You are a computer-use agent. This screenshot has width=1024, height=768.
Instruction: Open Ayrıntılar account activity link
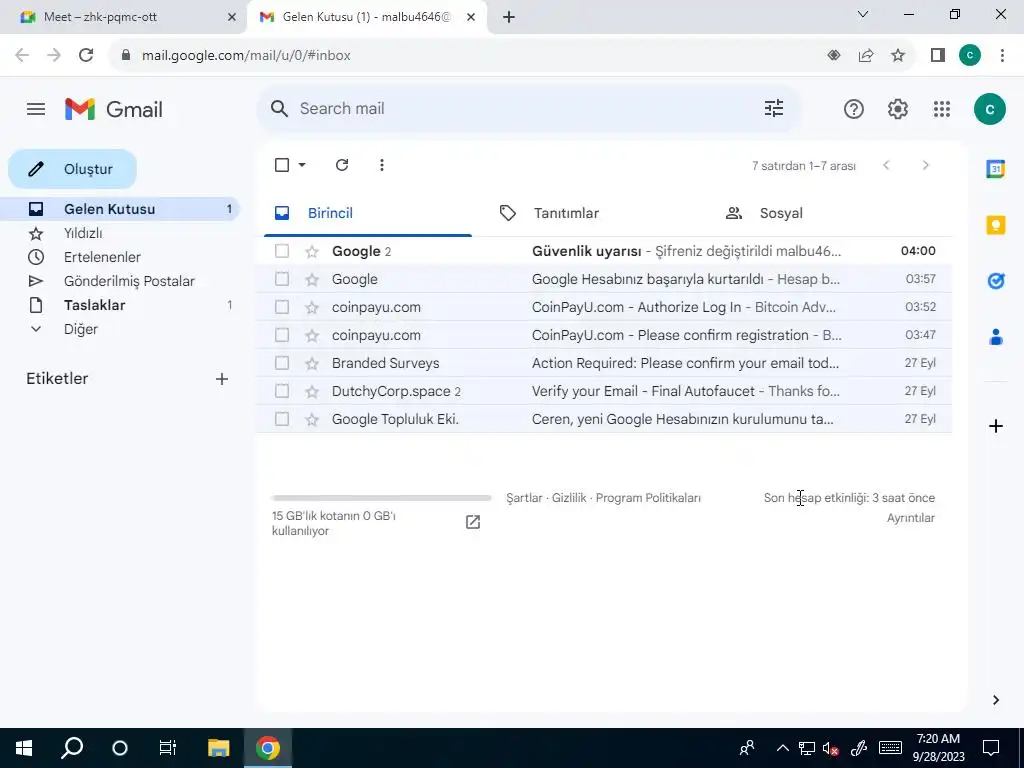pyautogui.click(x=910, y=518)
